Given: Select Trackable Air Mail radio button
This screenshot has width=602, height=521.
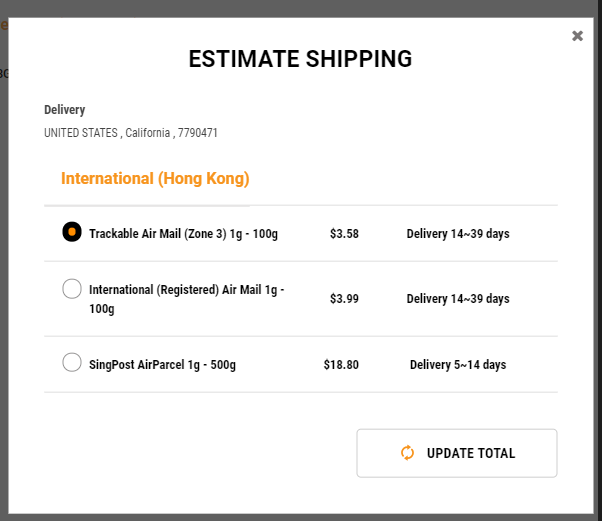Looking at the screenshot, I should (x=72, y=232).
